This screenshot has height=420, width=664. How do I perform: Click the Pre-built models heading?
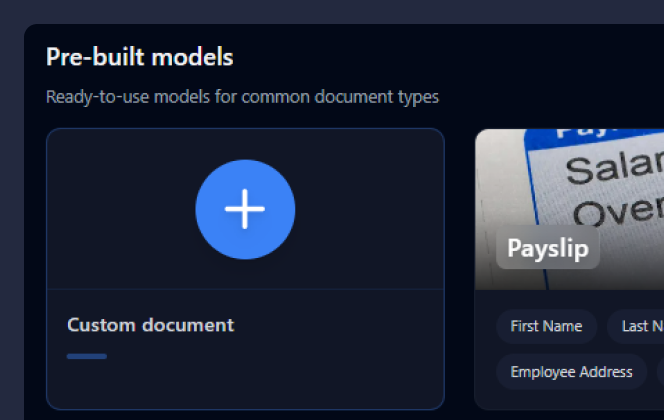point(139,57)
